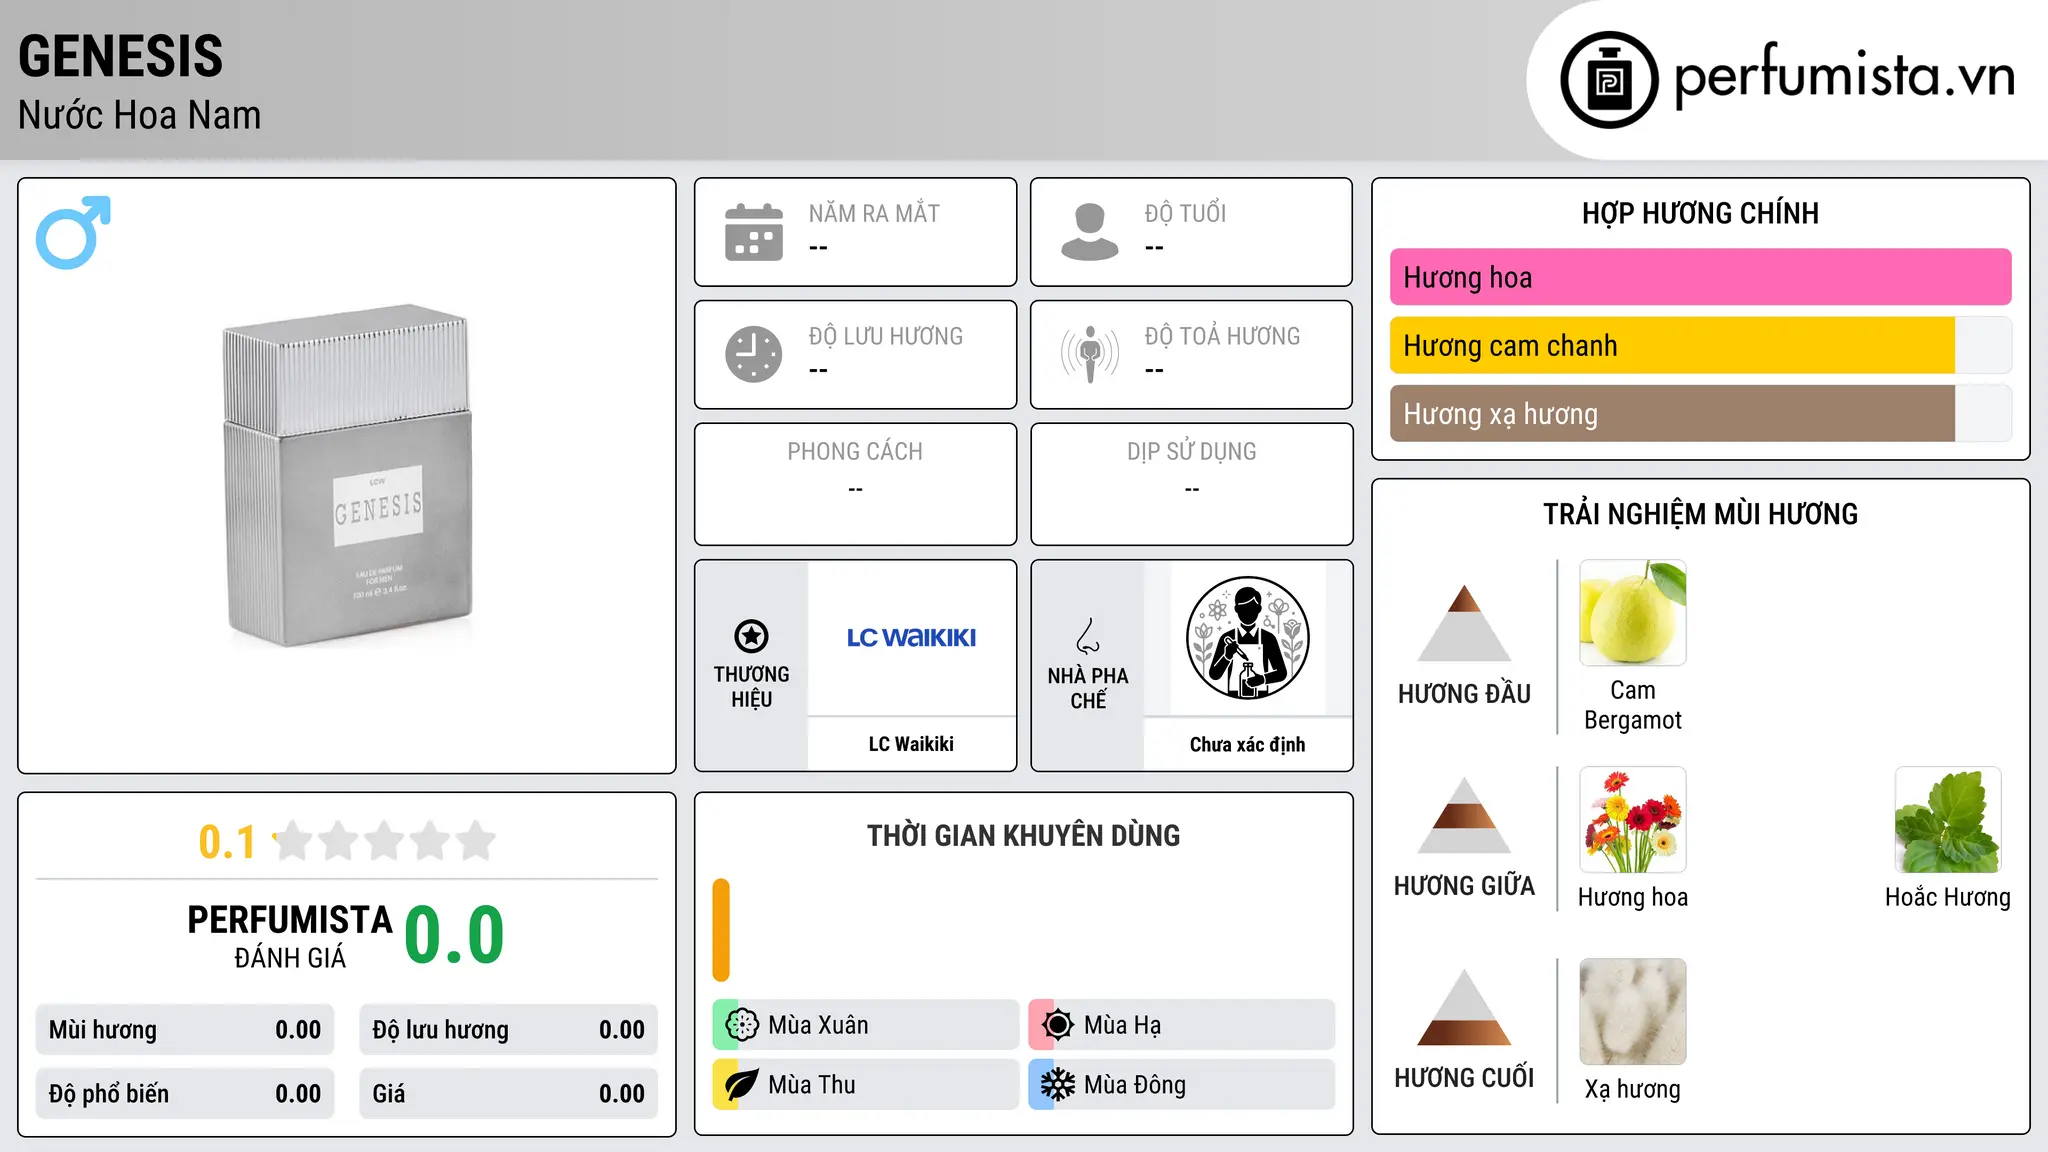Screen dimensions: 2048x1152
Task: Click the TRẢI NGHIỆM MÙI HƯƠNG heading
Action: pos(1701,514)
